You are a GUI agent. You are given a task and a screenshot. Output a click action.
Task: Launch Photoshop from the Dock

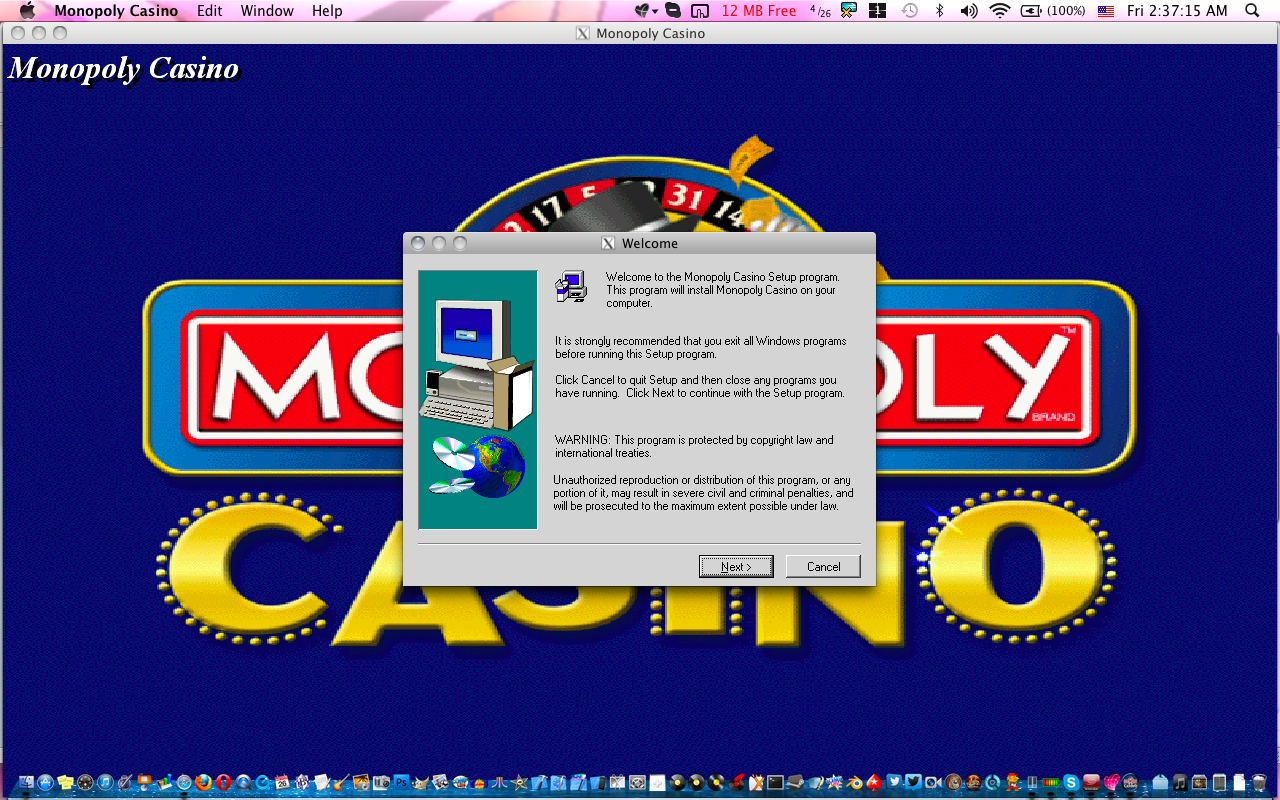[401, 783]
